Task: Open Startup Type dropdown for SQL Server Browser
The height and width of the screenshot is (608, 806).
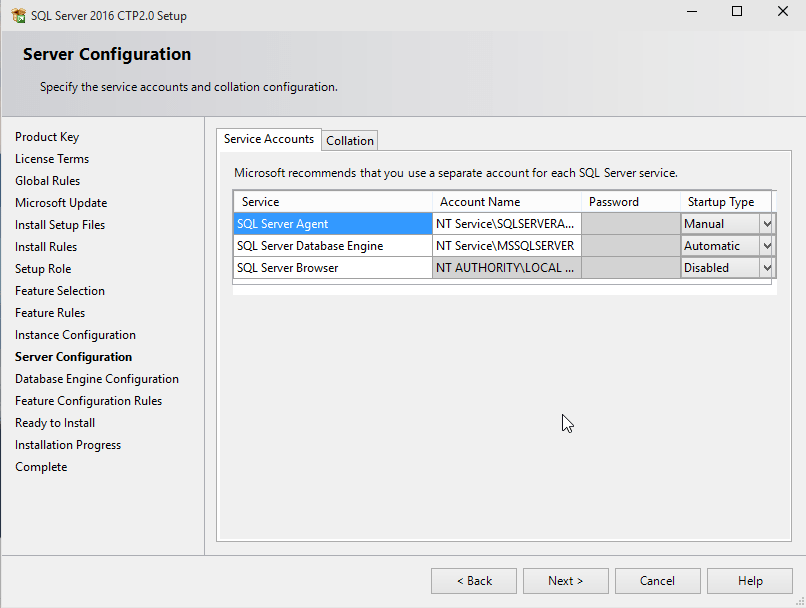Action: [x=767, y=268]
